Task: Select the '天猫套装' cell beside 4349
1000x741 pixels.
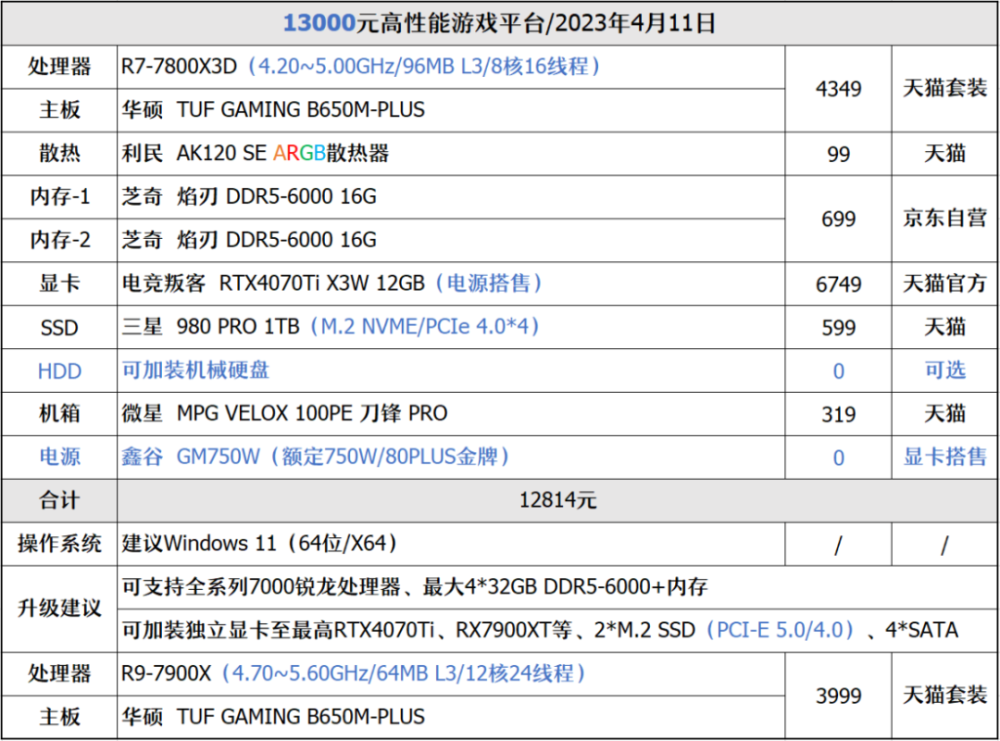Action: click(945, 89)
